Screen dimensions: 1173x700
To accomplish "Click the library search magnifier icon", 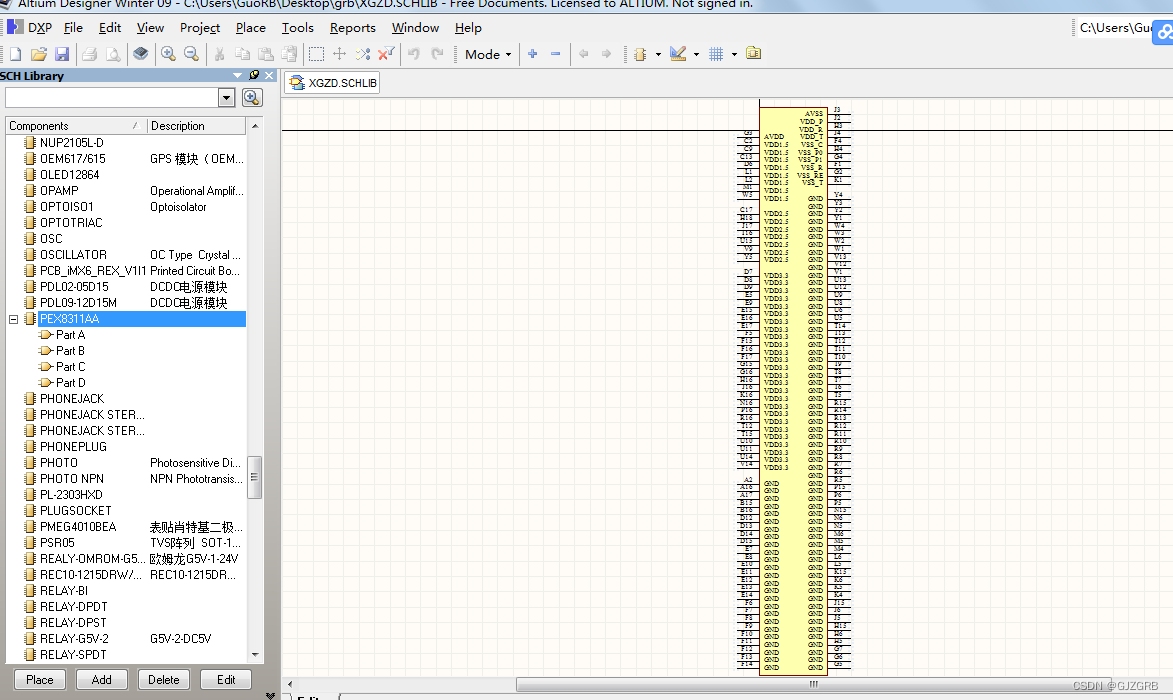I will [253, 97].
